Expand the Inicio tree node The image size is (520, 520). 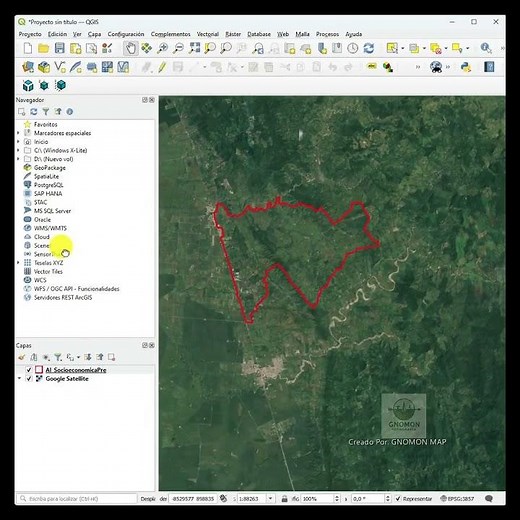(x=18, y=142)
